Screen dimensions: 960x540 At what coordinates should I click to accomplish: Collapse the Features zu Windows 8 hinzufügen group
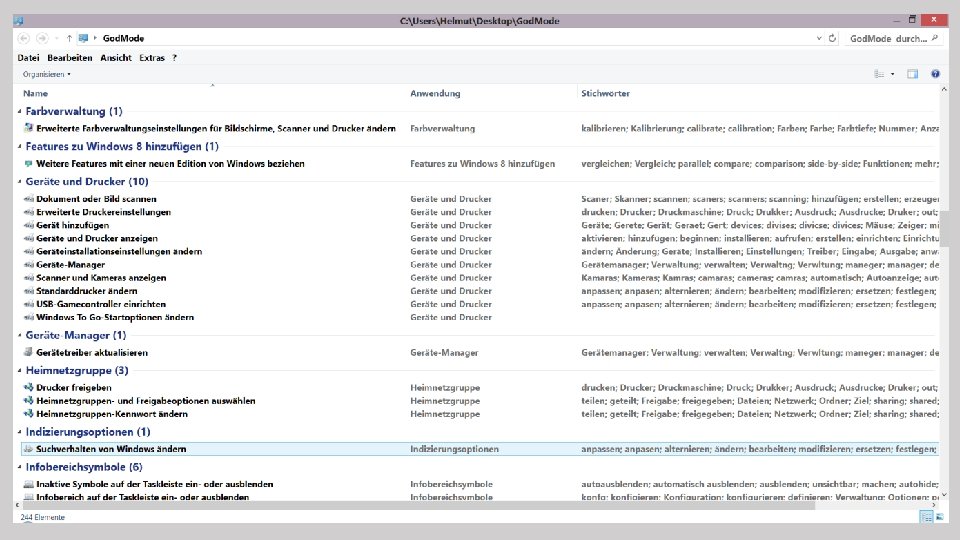pyautogui.click(x=20, y=146)
